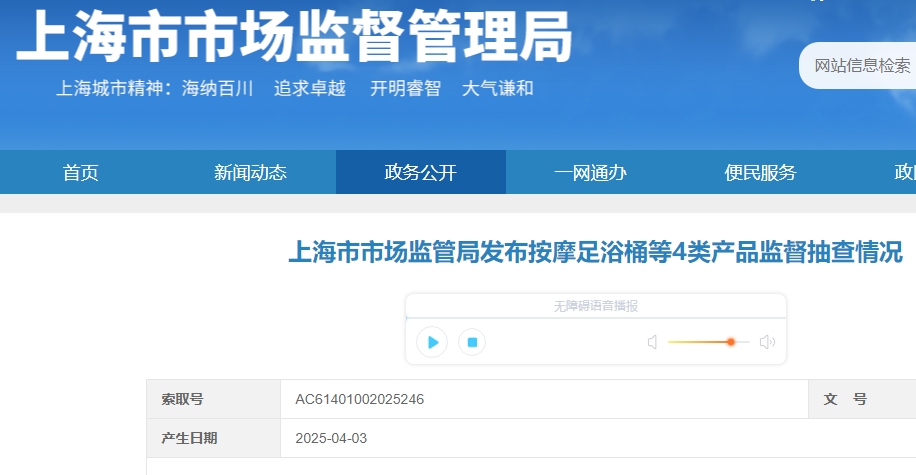Click the high-volume speaker icon
The image size is (916, 475).
(x=767, y=342)
